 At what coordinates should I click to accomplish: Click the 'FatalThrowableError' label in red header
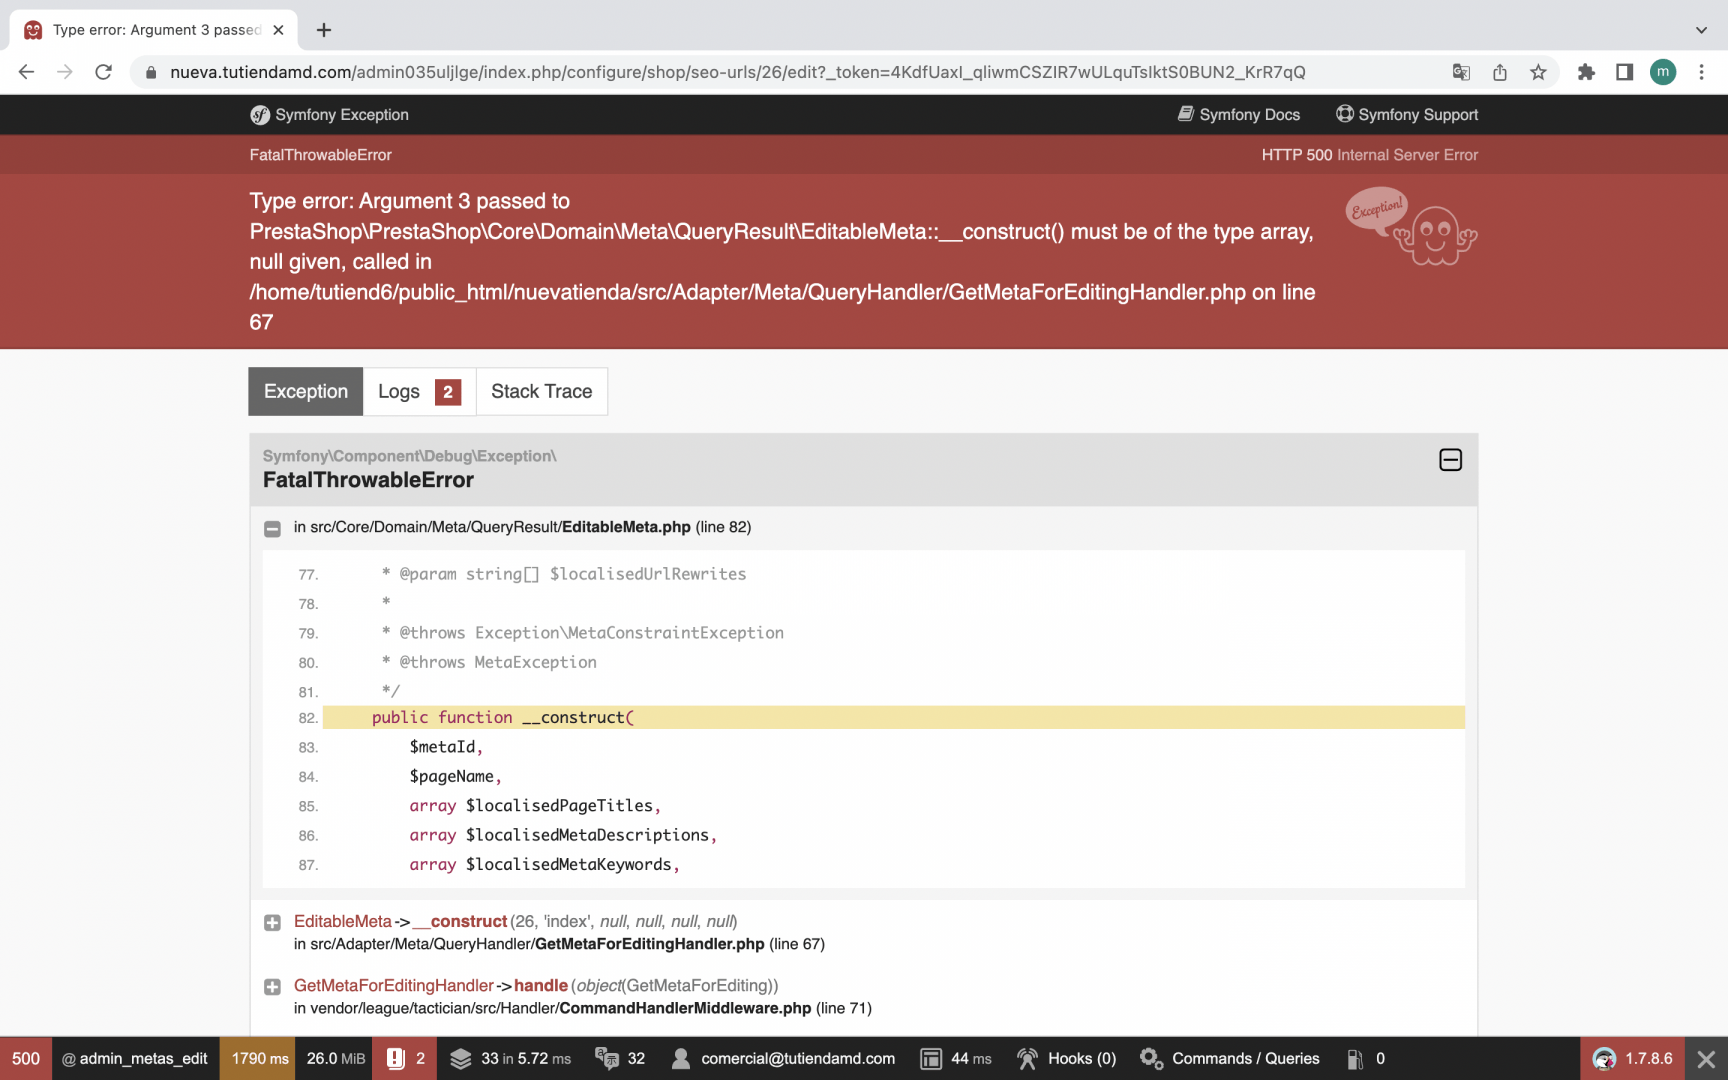pos(320,155)
